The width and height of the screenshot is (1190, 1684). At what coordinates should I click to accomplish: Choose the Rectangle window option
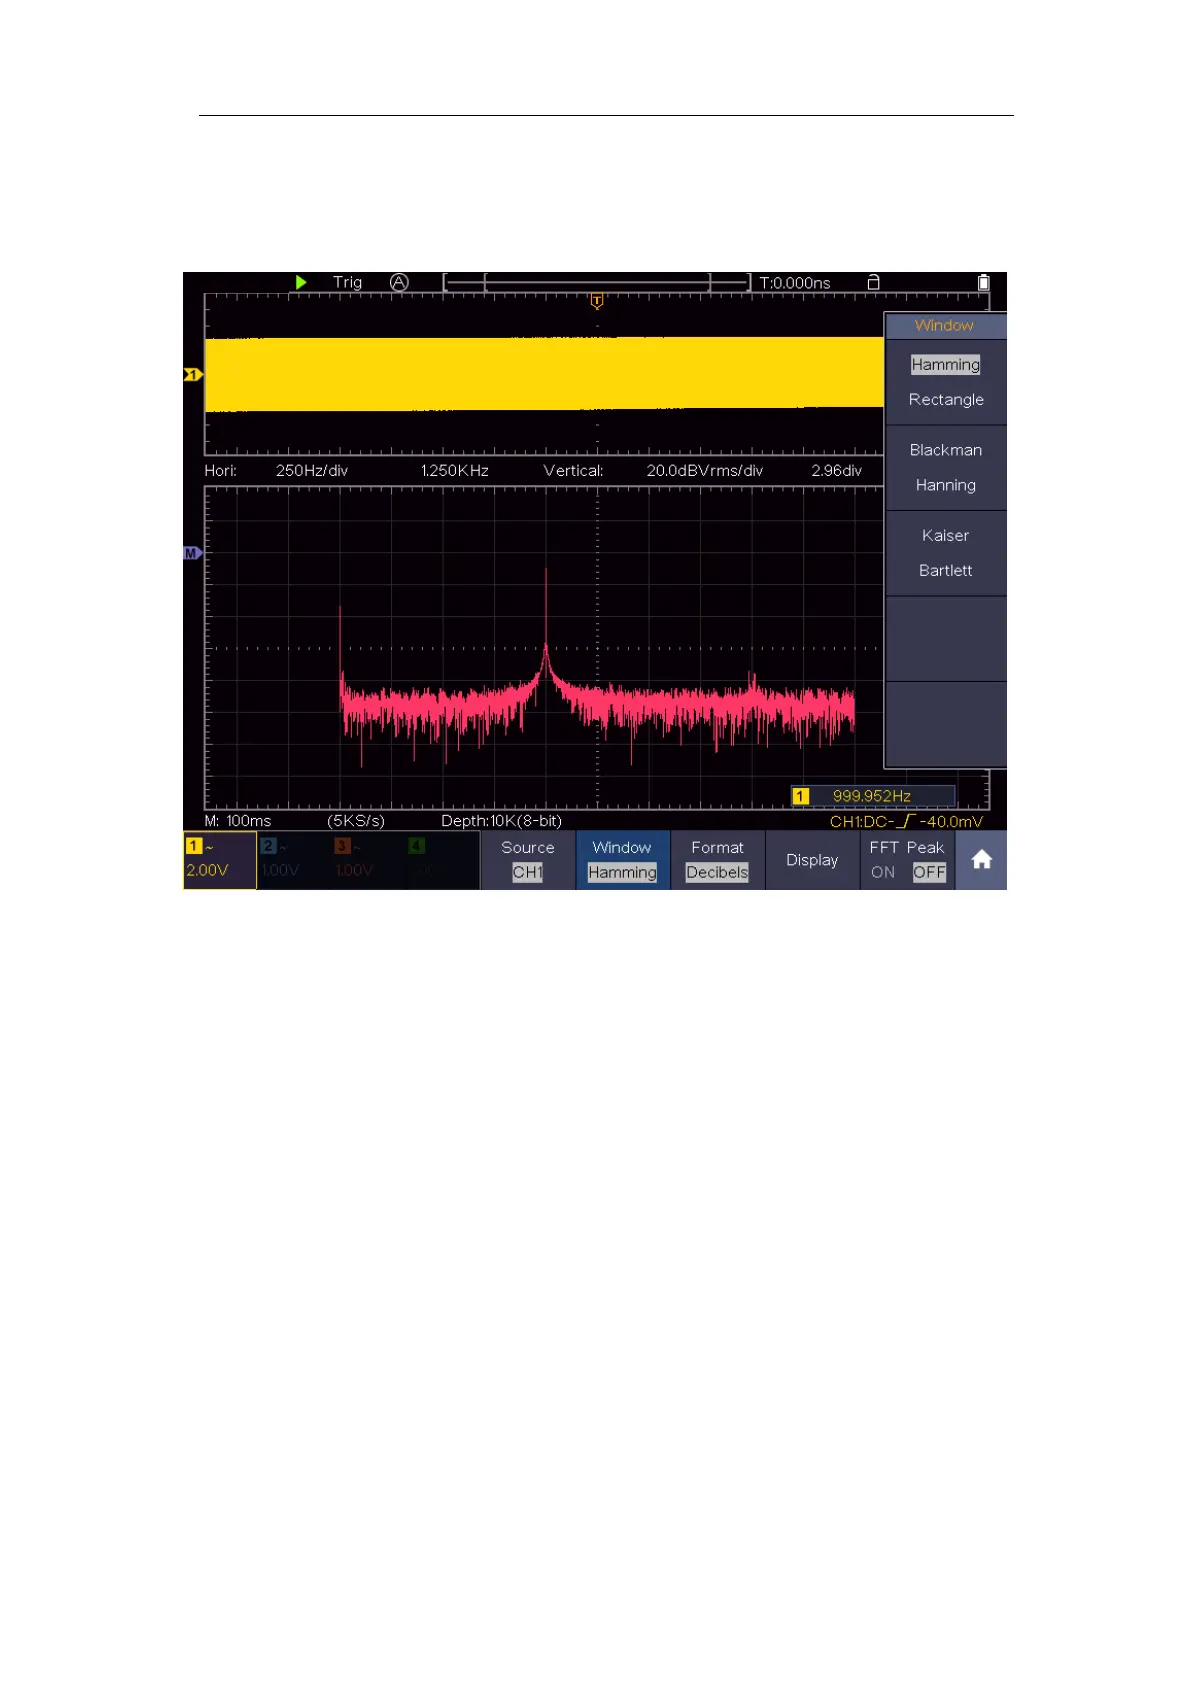click(x=946, y=400)
